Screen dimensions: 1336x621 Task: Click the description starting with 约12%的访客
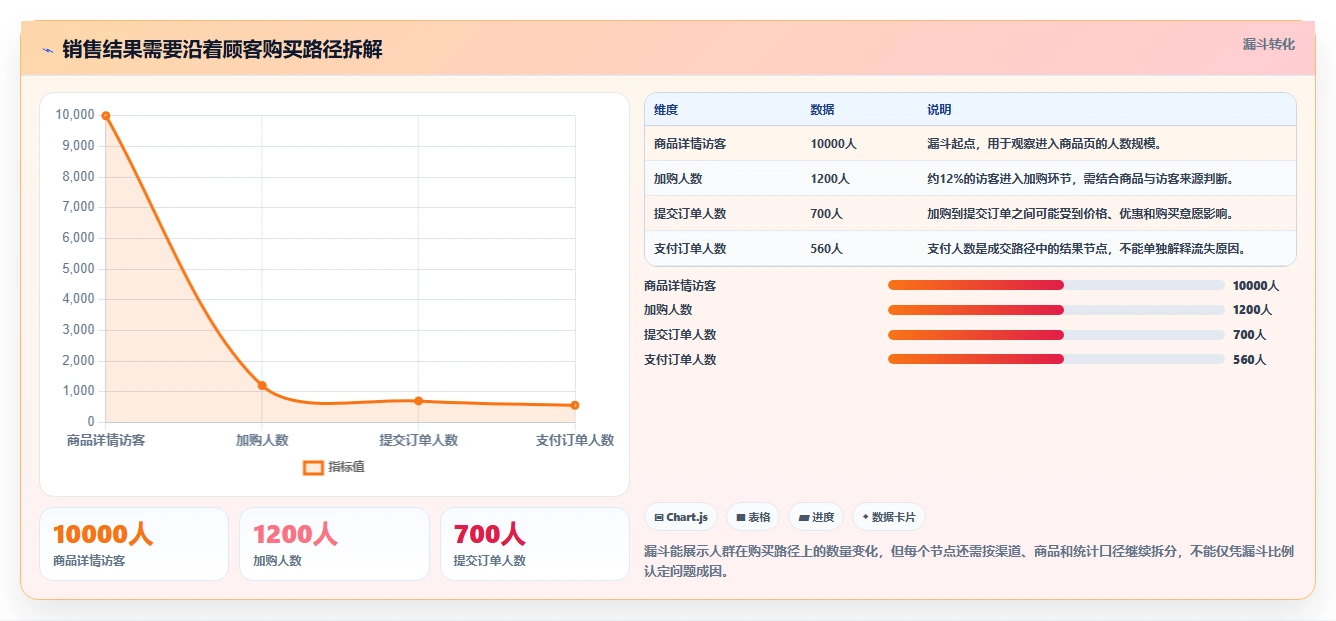coord(1080,179)
